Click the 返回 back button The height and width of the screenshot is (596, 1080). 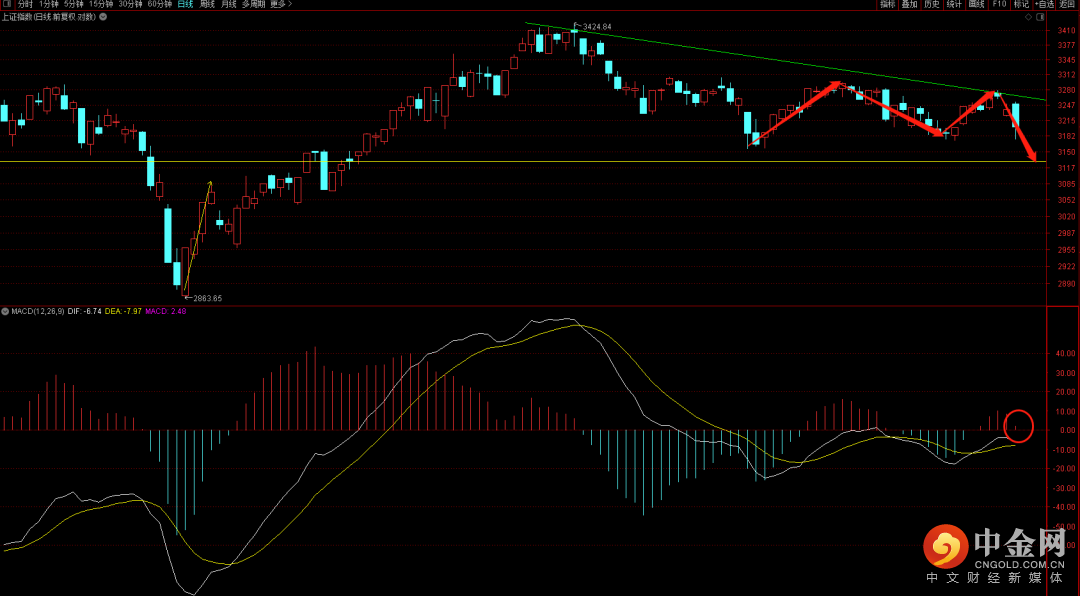coord(1067,4)
